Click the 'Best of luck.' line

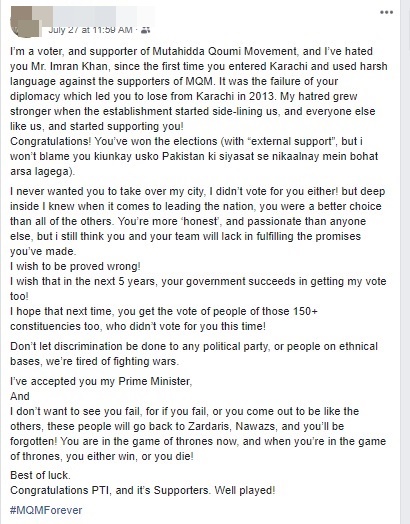tap(40, 475)
